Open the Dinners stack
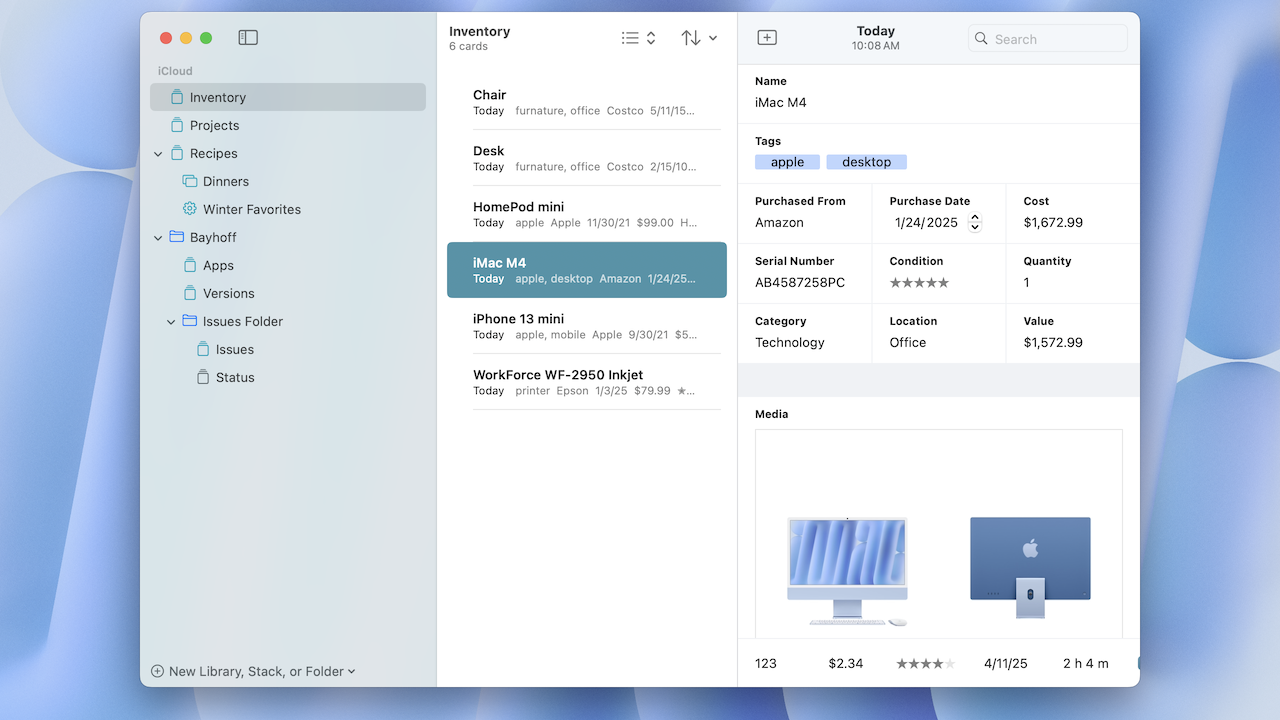The image size is (1280, 720). point(288,181)
